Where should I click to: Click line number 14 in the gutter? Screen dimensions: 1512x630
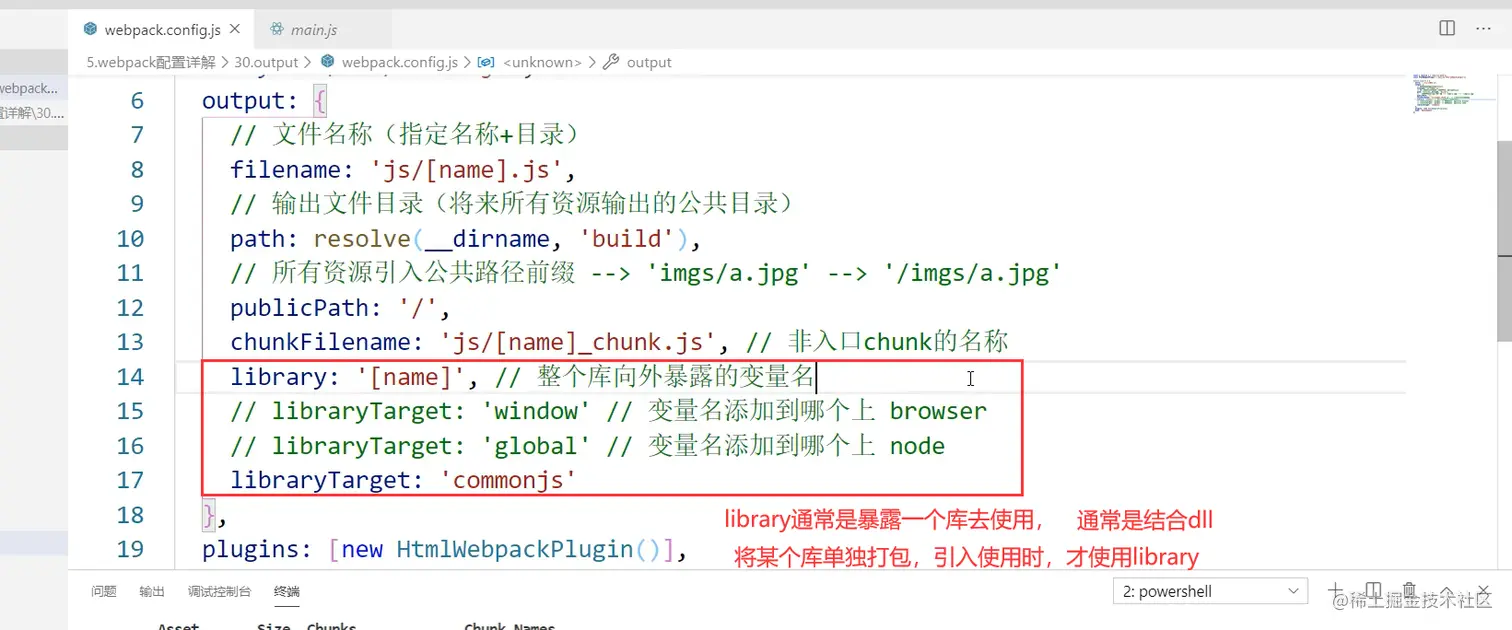130,377
